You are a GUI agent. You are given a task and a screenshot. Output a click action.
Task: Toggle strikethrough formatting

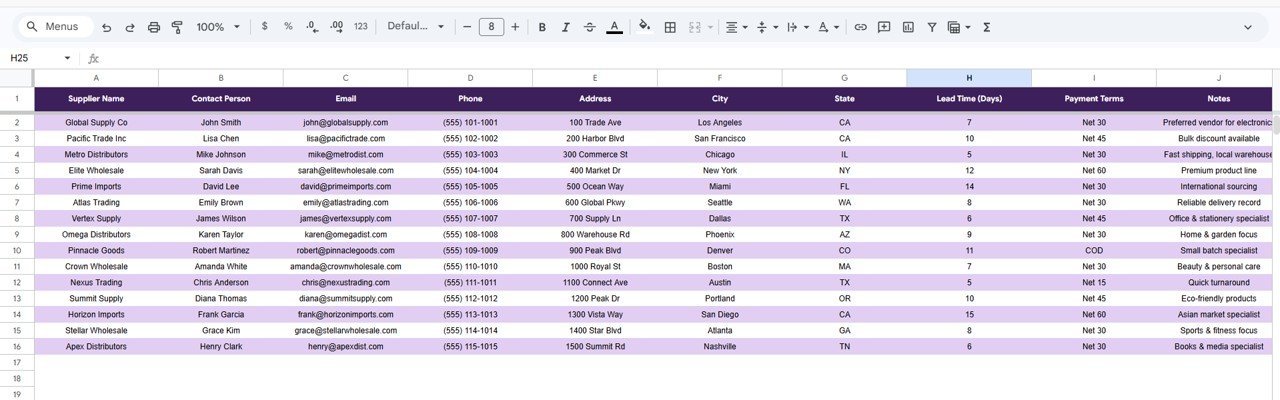tap(589, 27)
